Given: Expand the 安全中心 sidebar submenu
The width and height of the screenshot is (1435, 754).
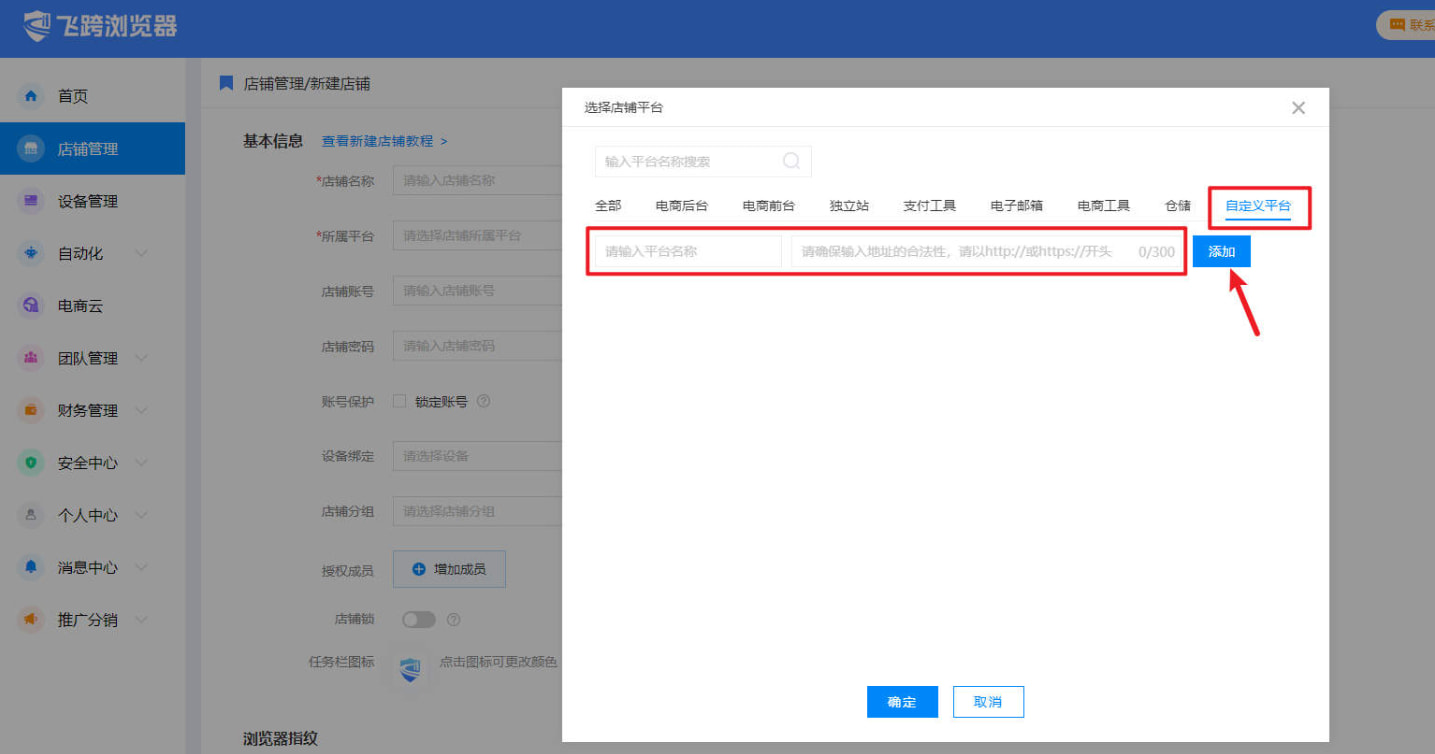Looking at the screenshot, I should (x=141, y=463).
